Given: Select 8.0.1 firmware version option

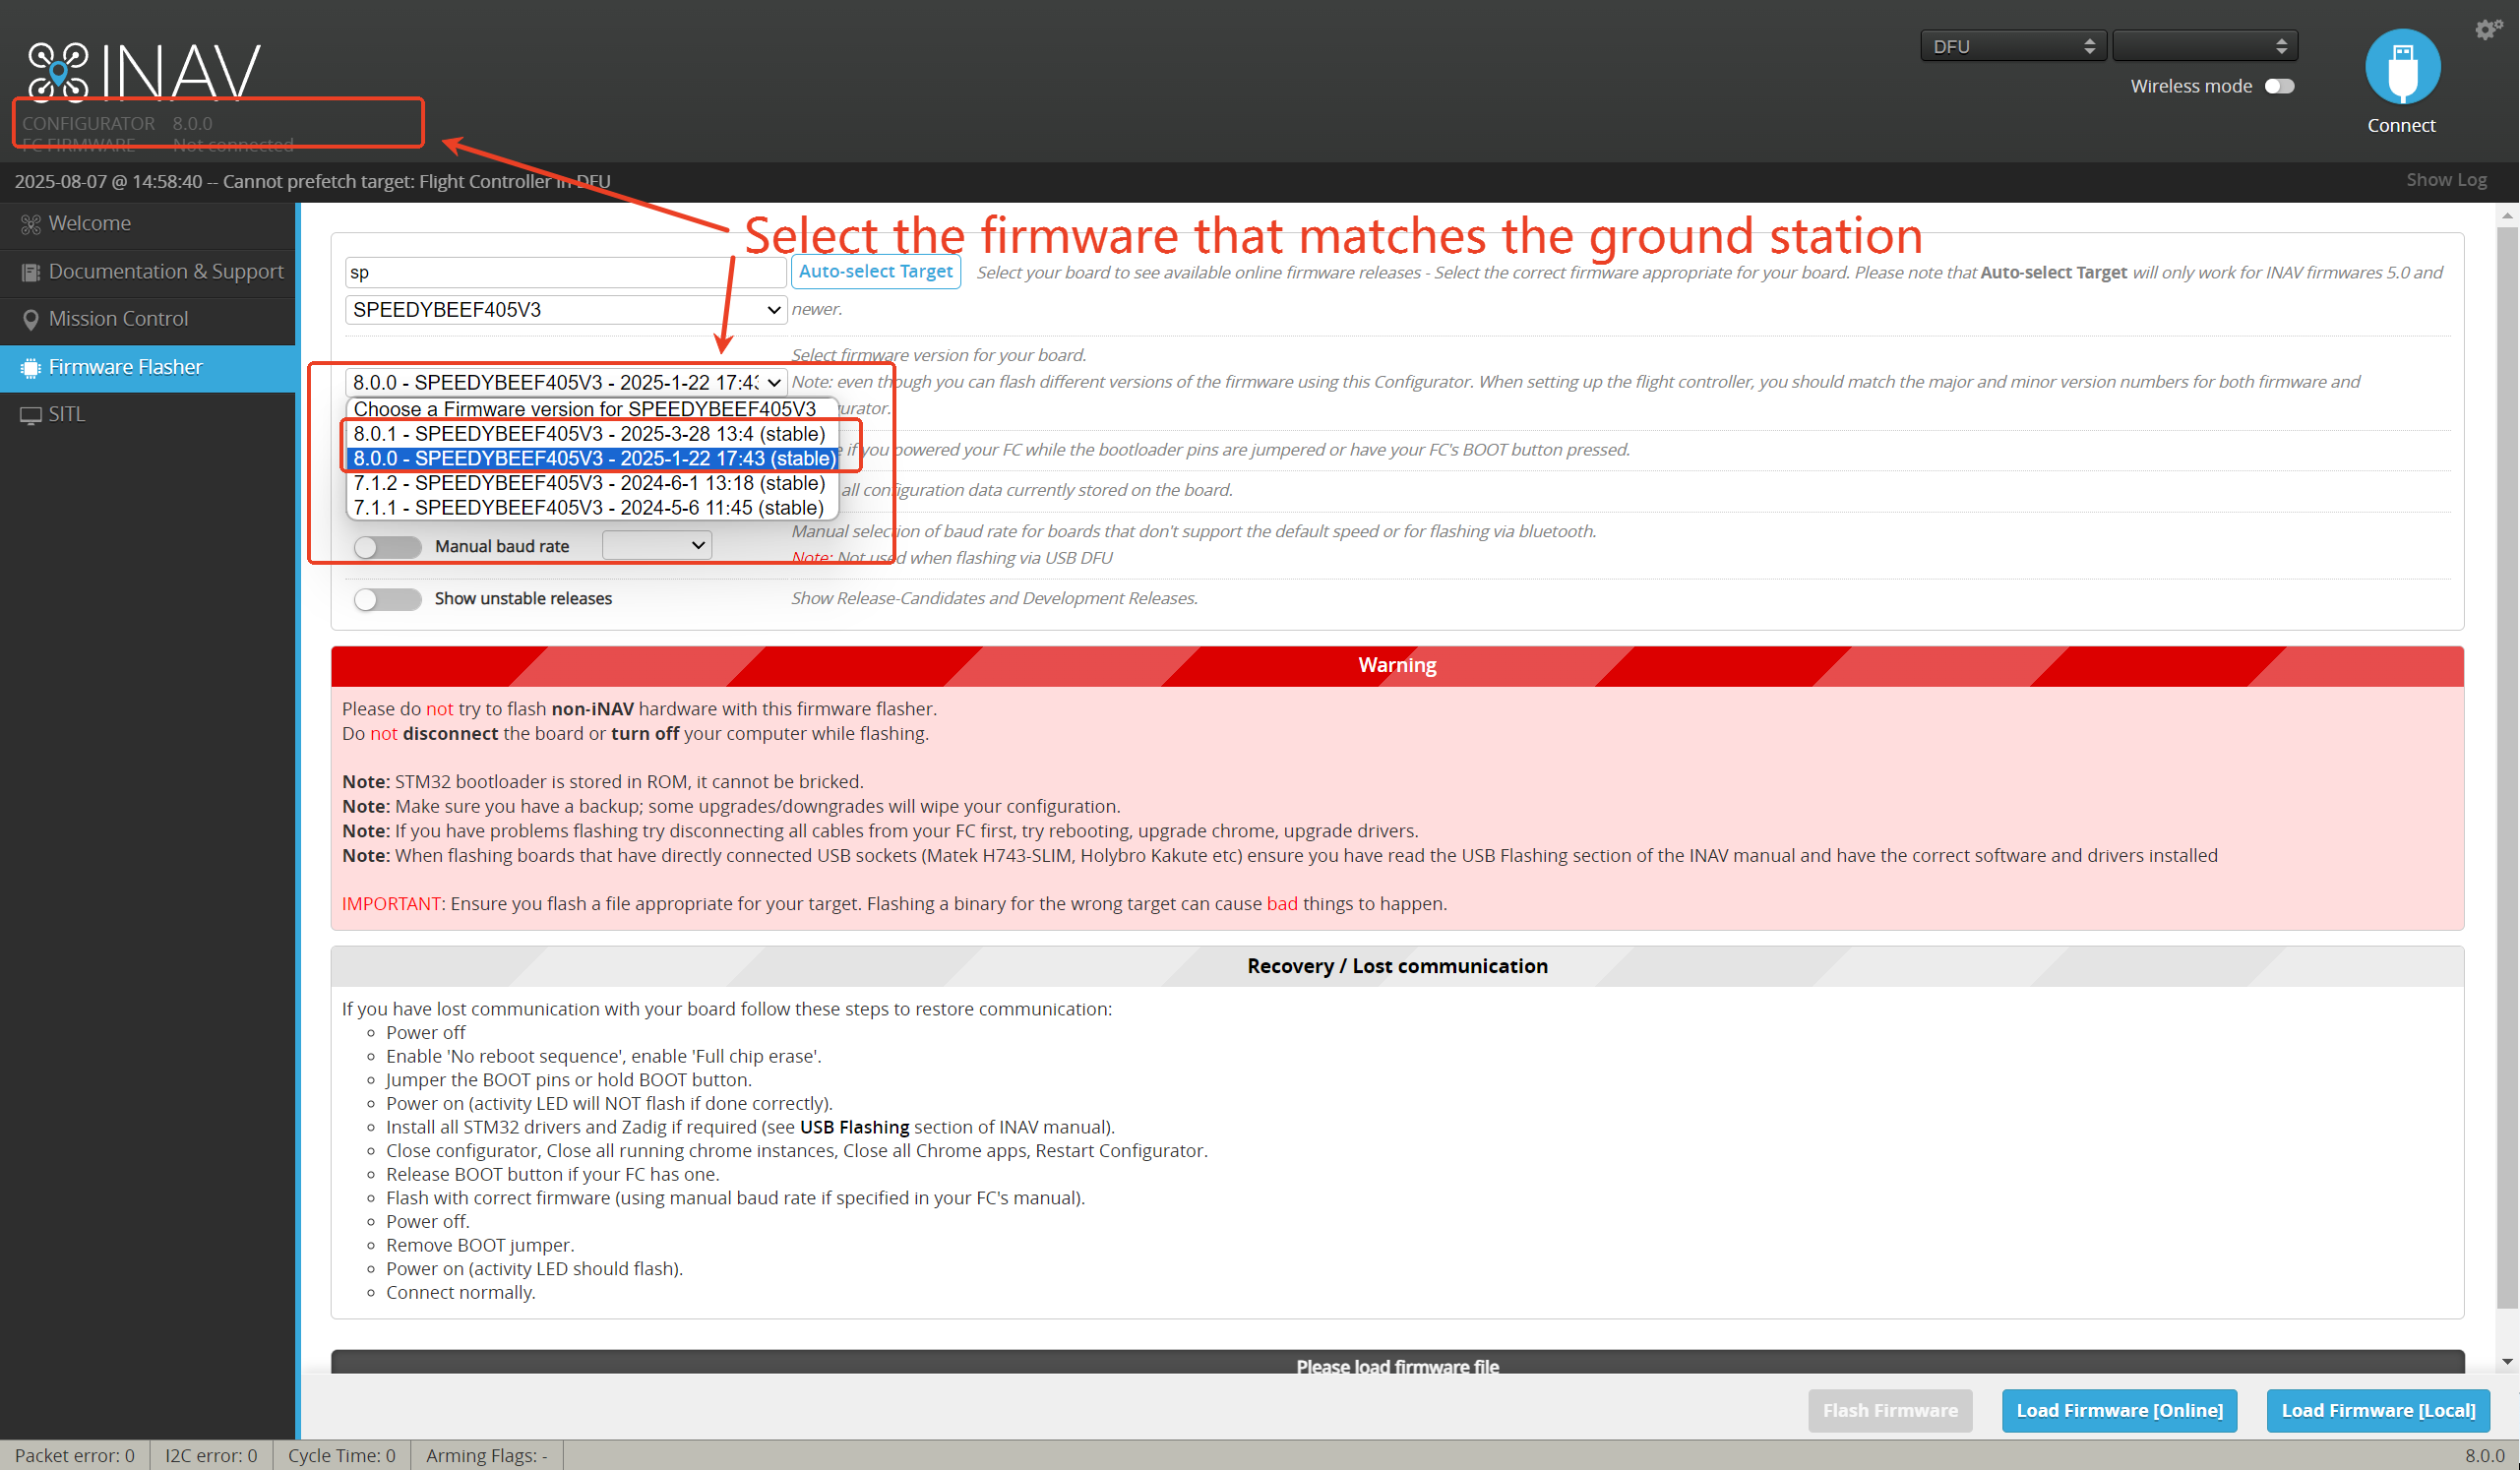Looking at the screenshot, I should point(589,433).
